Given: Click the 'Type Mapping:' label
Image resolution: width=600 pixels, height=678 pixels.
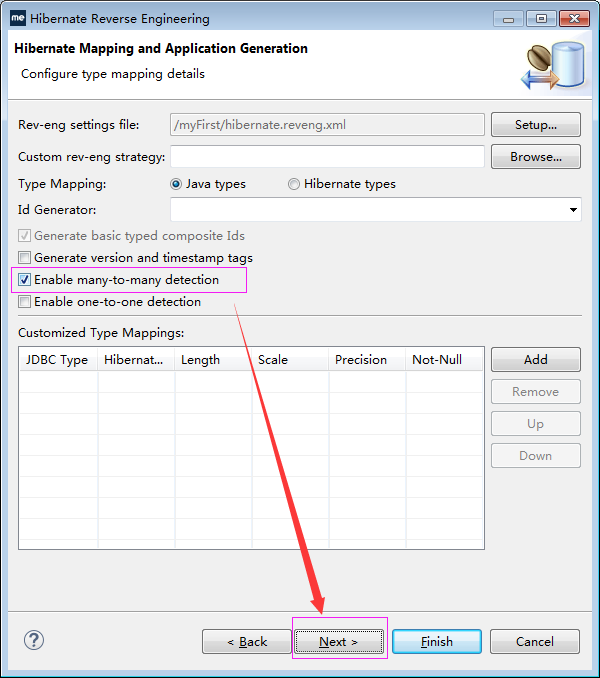Looking at the screenshot, I should coord(62,184).
